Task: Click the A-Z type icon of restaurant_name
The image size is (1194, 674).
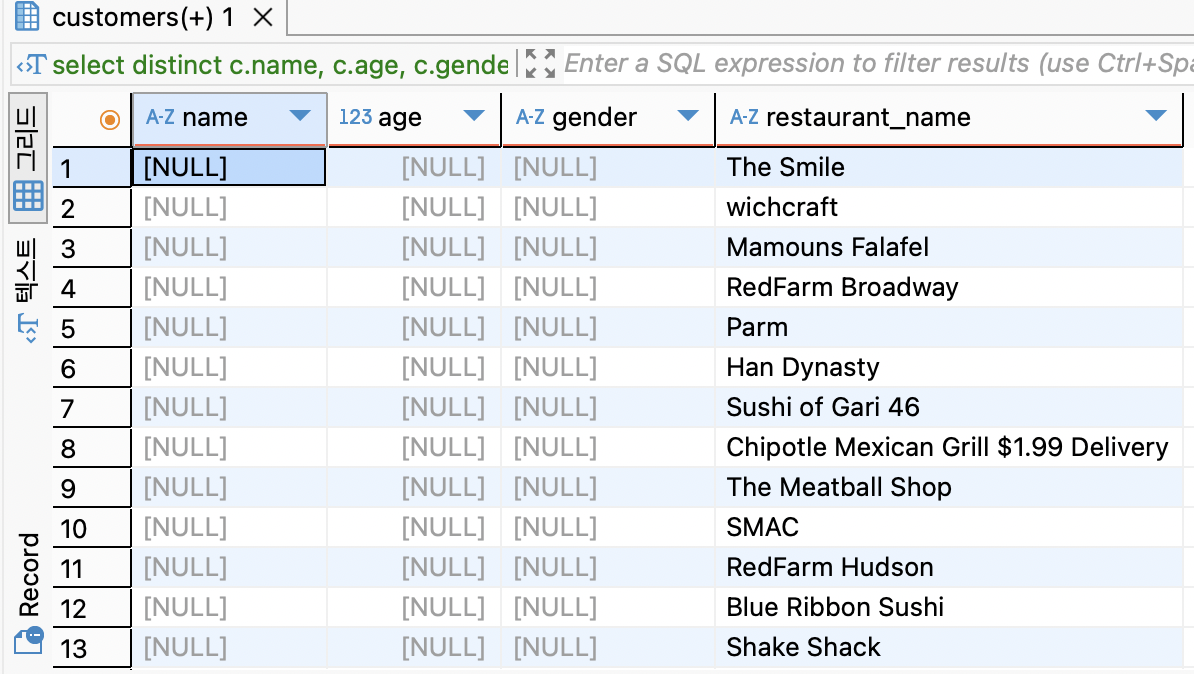Action: pyautogui.click(x=744, y=117)
